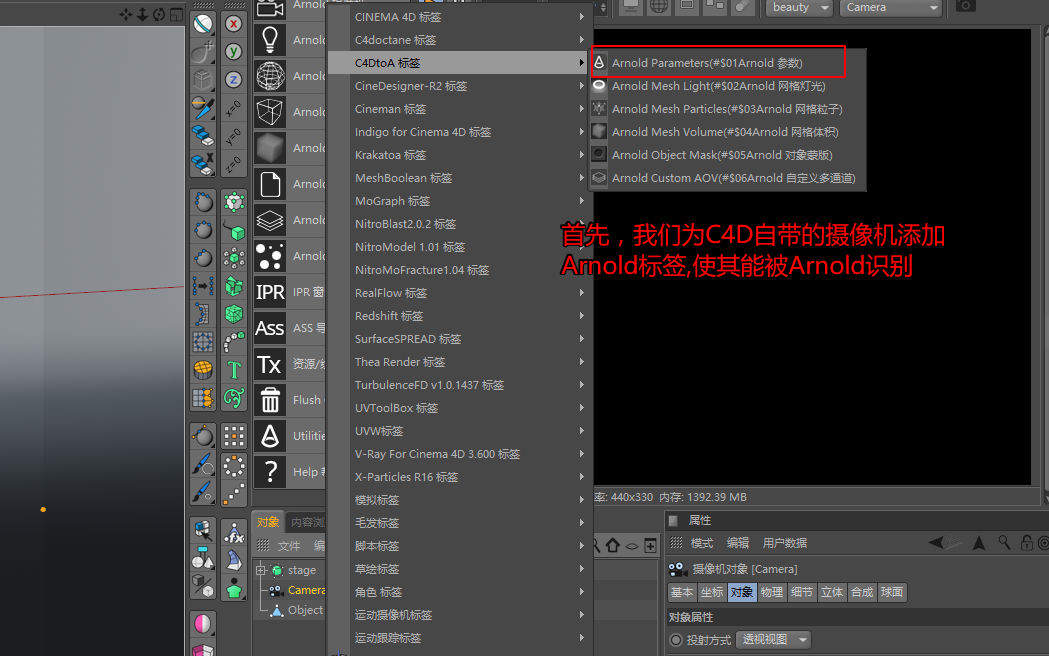Select the paint brush tool icon

coord(203,464)
